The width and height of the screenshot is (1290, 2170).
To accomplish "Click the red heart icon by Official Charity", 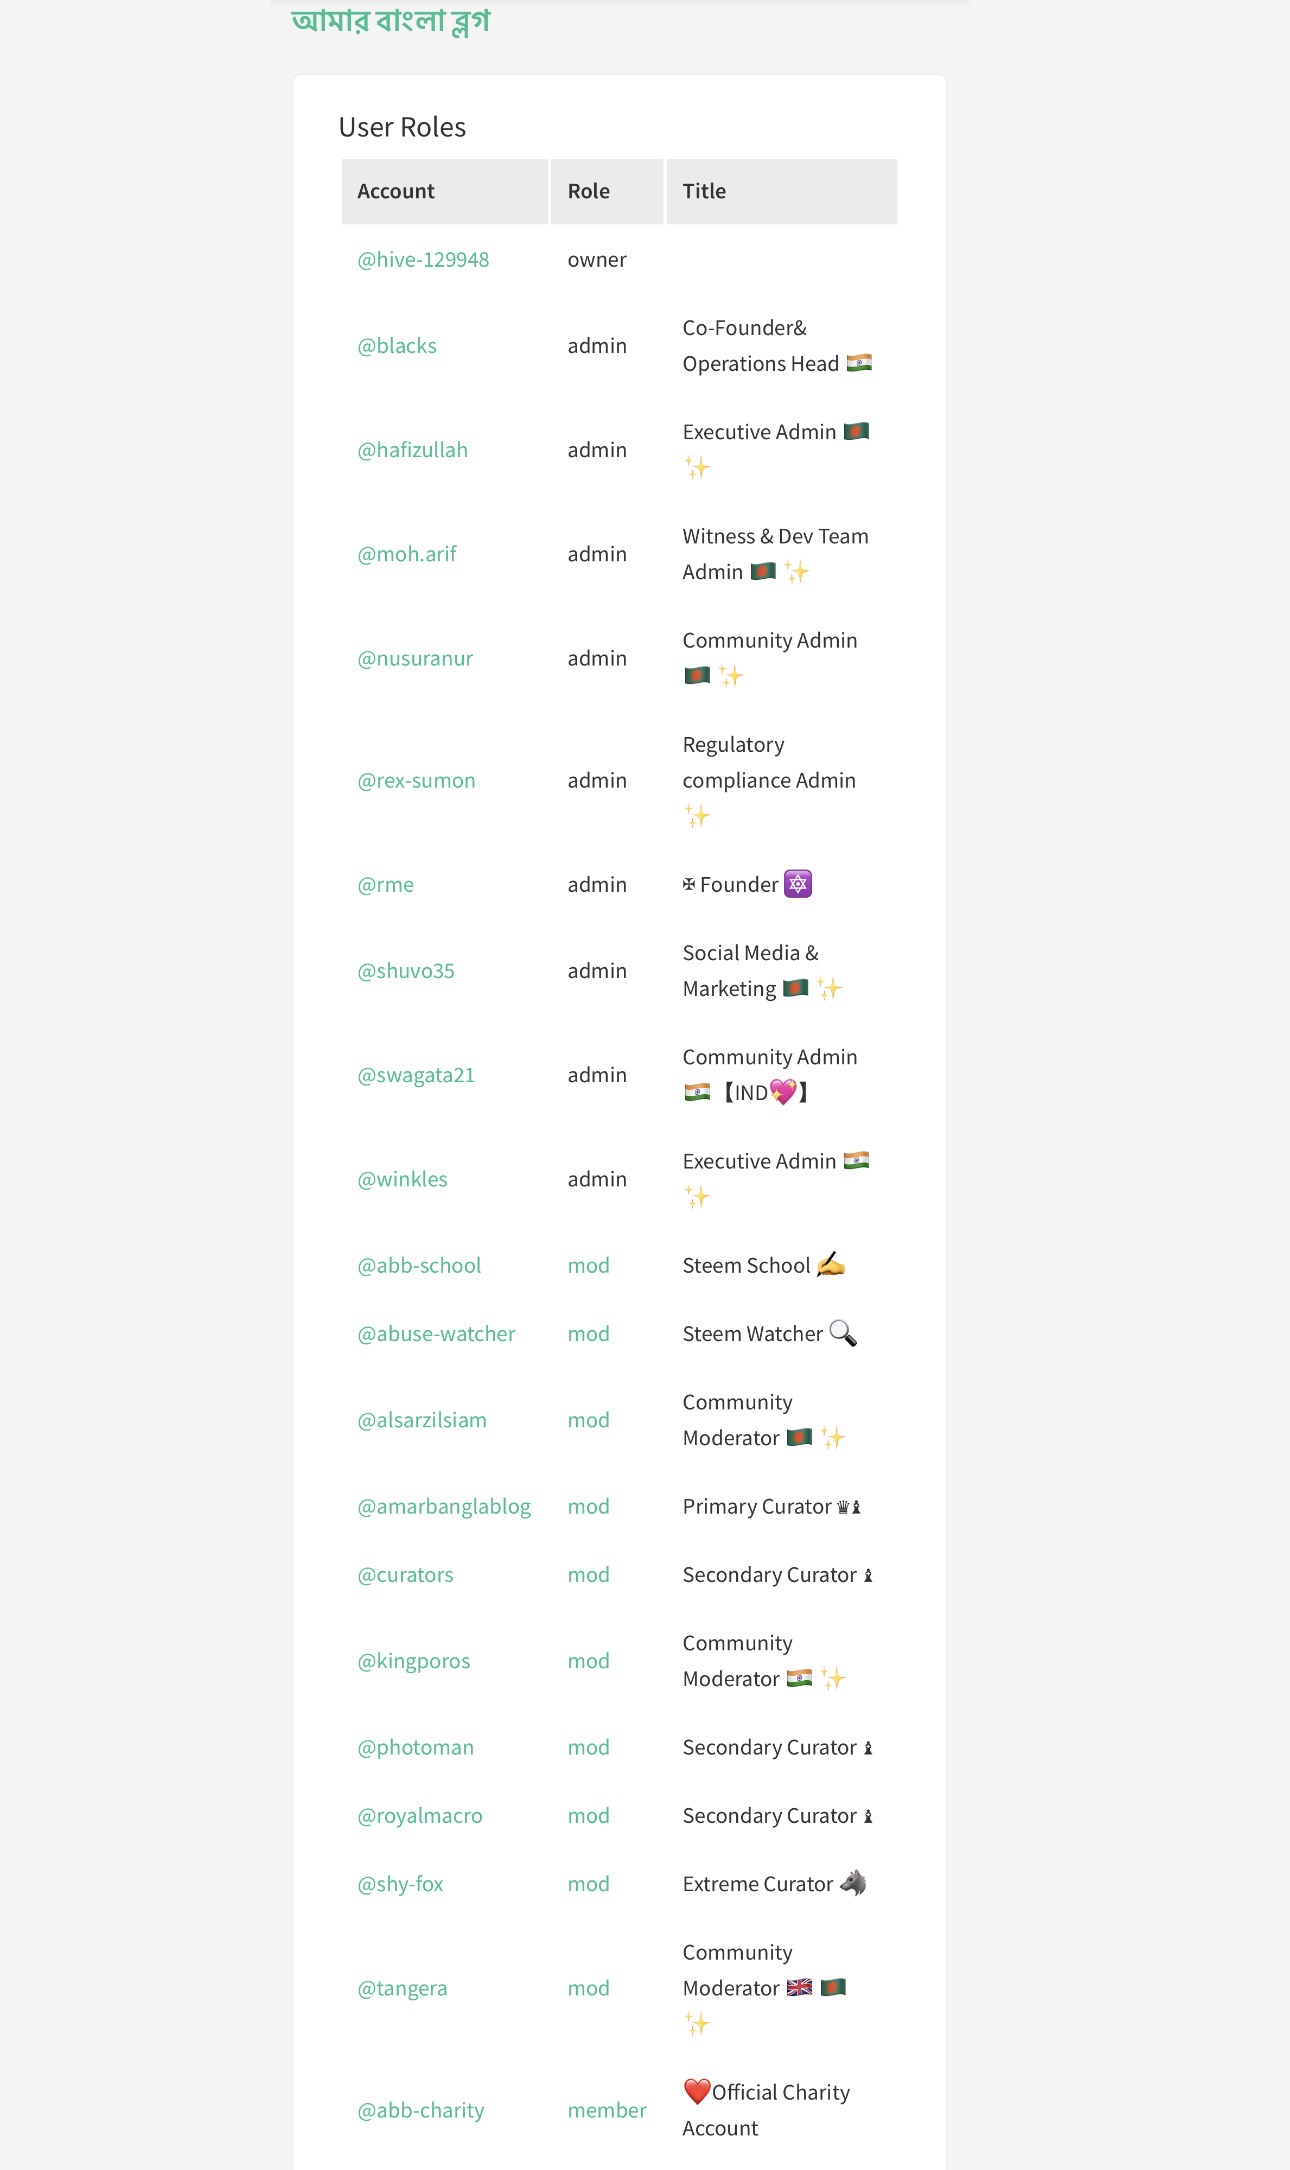I will 697,2091.
